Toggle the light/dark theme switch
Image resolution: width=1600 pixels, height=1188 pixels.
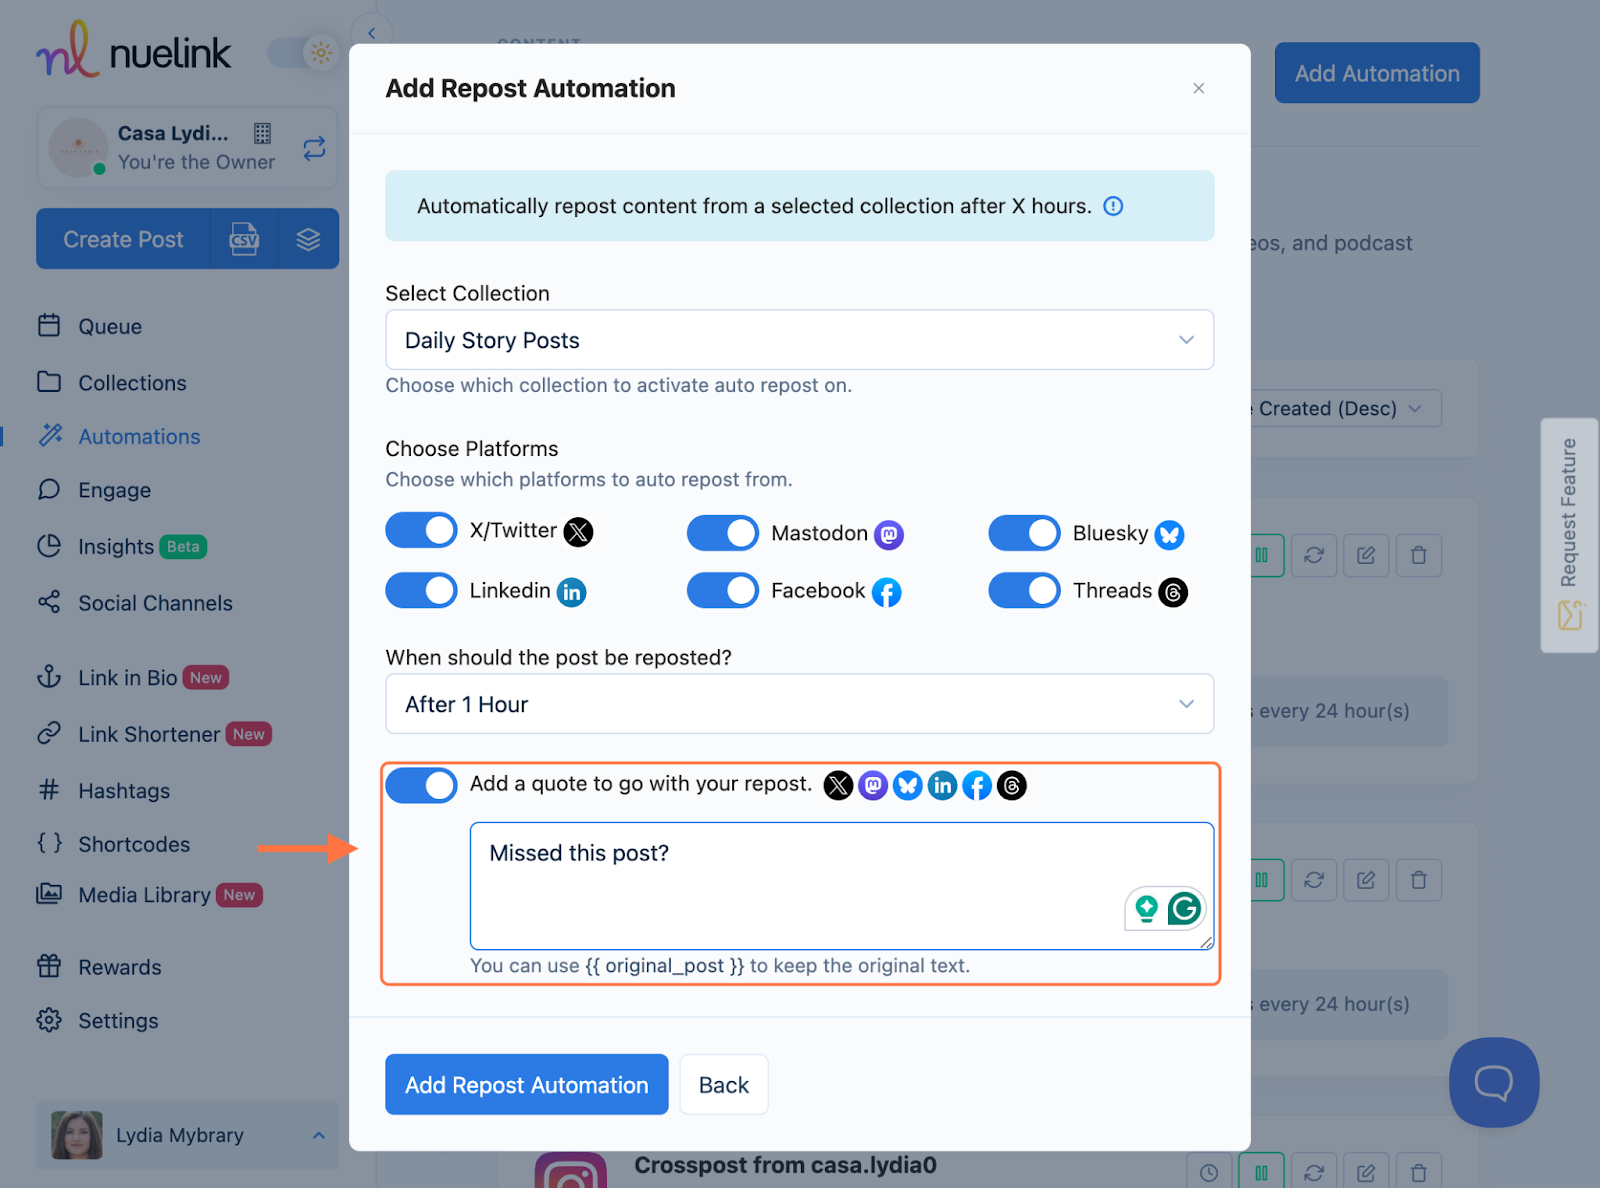304,53
